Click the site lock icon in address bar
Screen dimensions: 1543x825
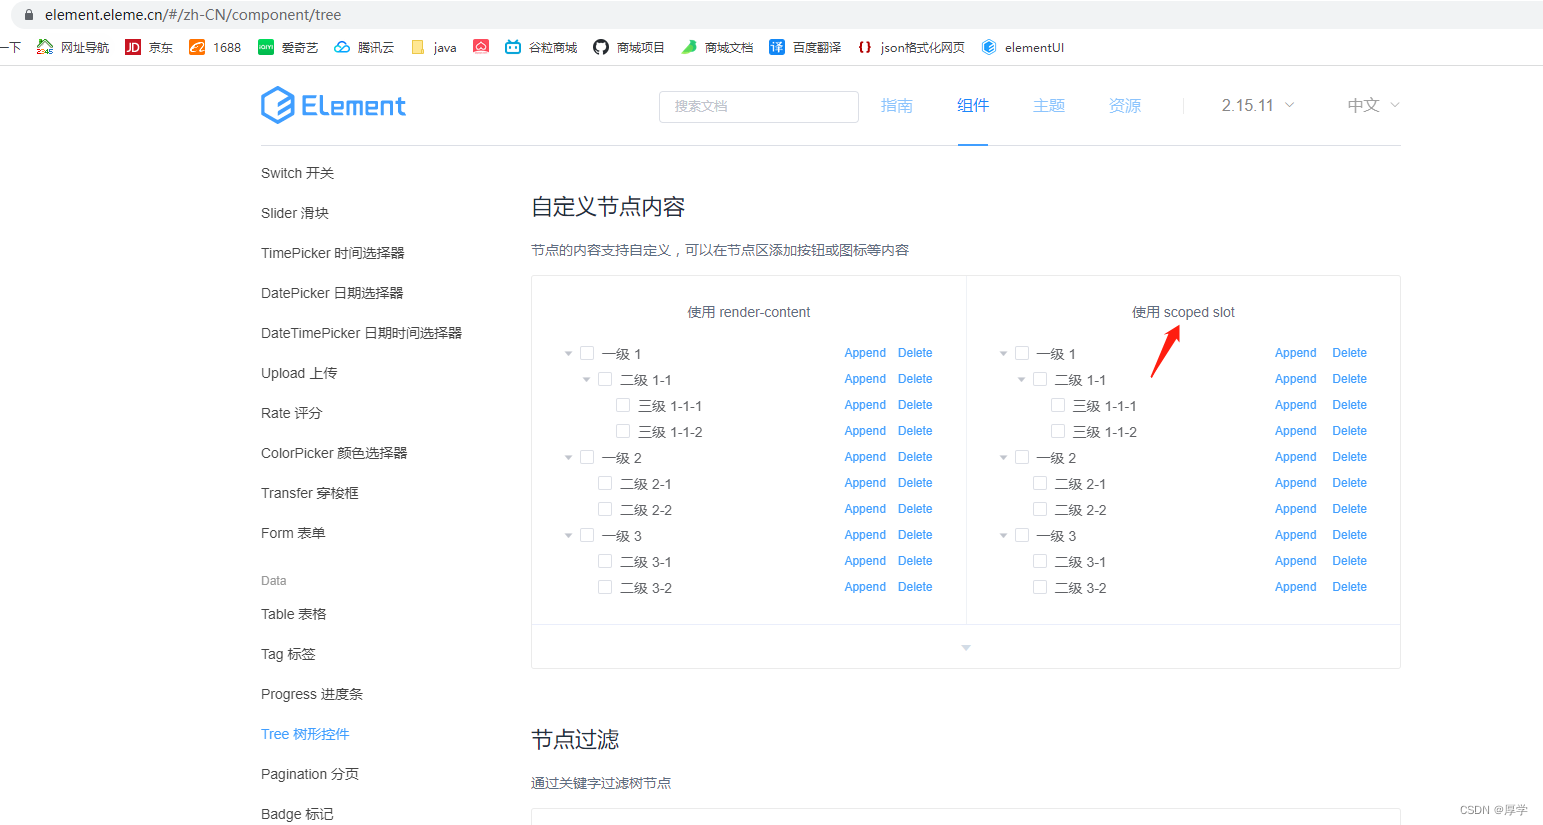tap(28, 15)
